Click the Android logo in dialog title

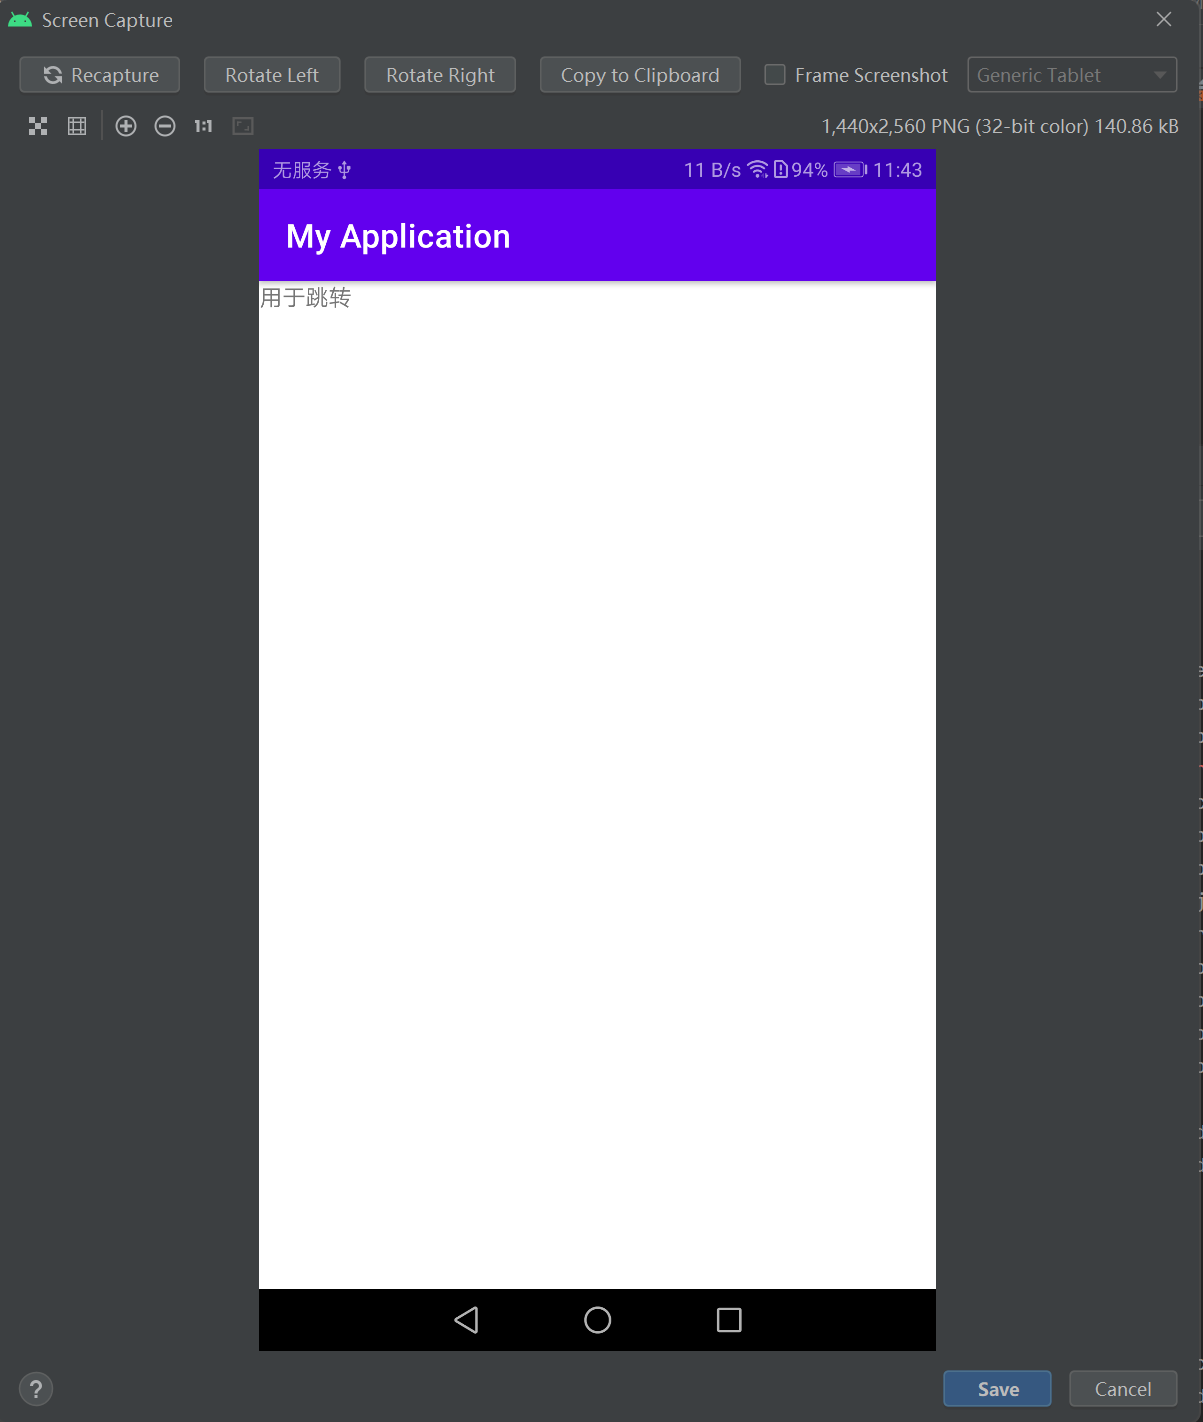pyautogui.click(x=20, y=20)
